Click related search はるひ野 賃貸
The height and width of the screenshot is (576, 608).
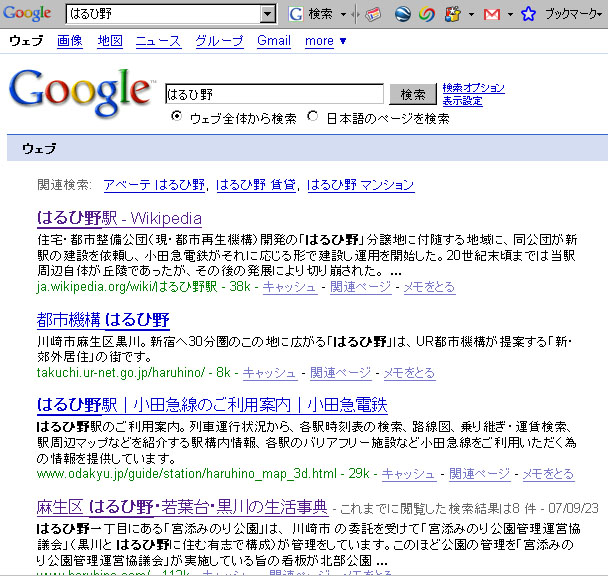coord(256,185)
